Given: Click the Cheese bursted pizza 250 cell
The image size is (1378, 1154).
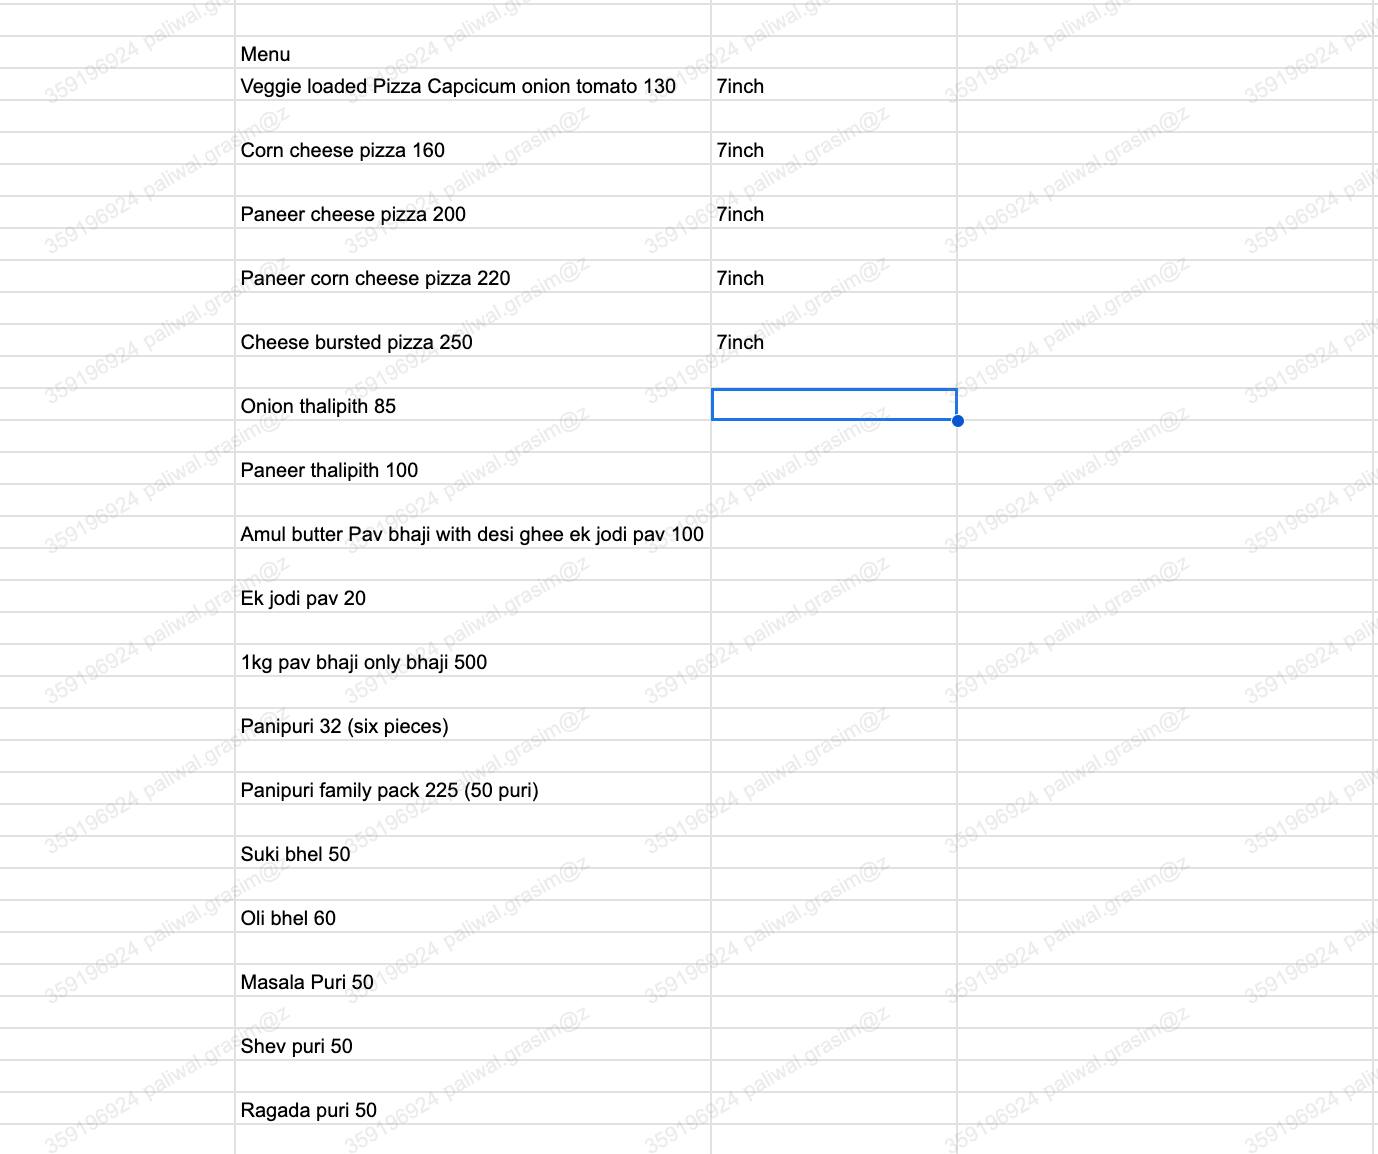Looking at the screenshot, I should coord(473,341).
